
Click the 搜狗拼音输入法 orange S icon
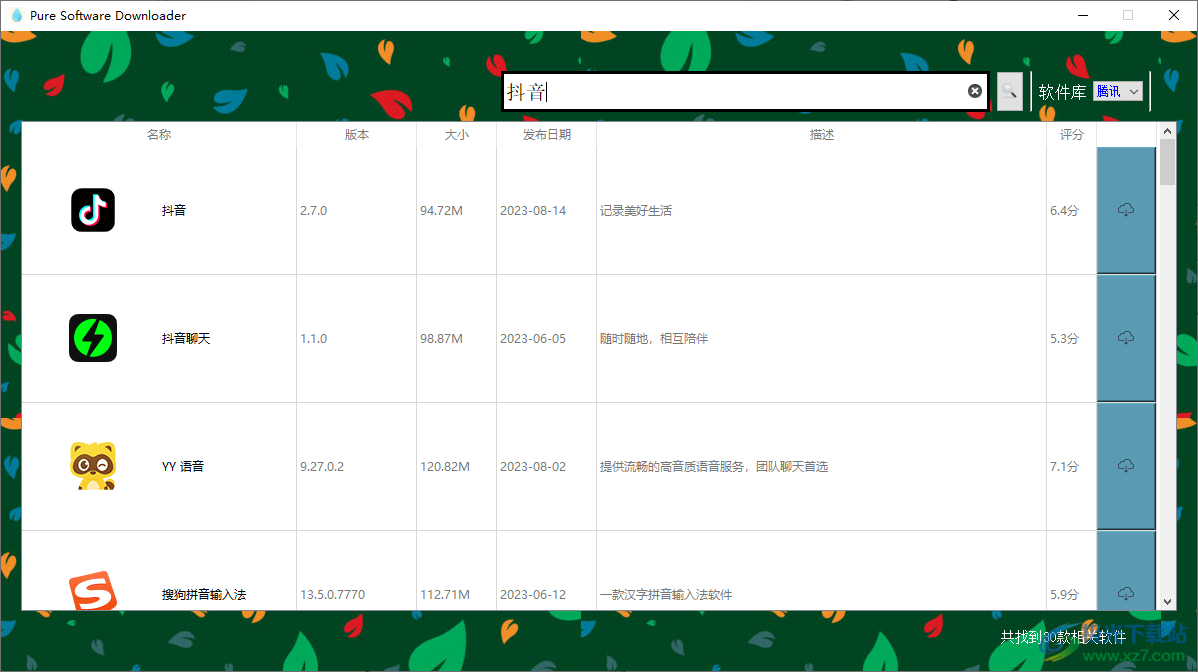tap(93, 590)
